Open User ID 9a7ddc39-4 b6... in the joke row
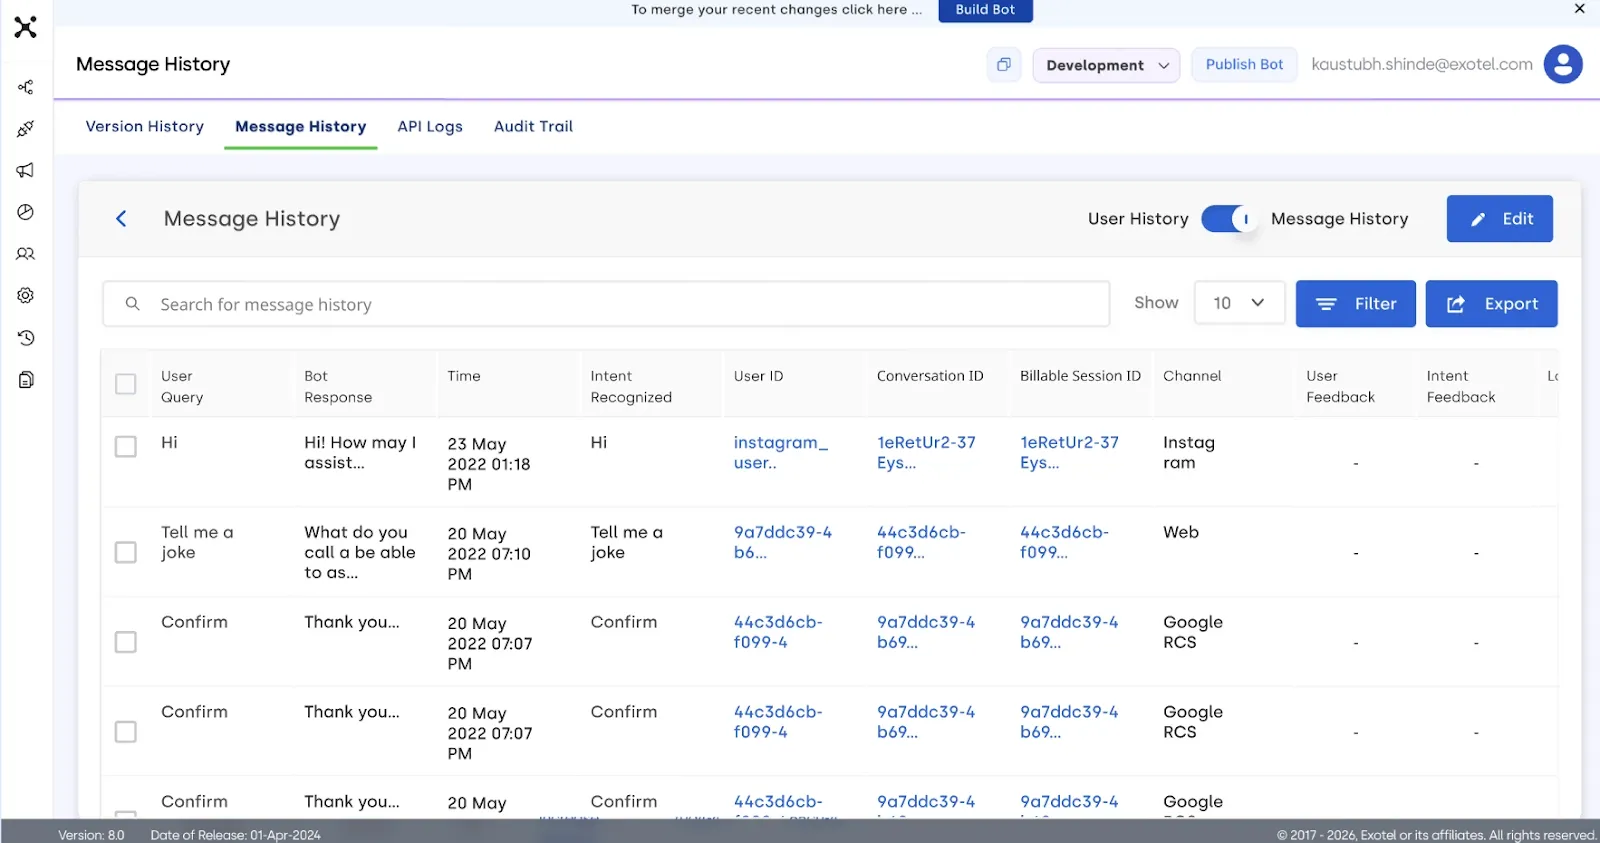The height and width of the screenshot is (843, 1600). tap(782, 543)
